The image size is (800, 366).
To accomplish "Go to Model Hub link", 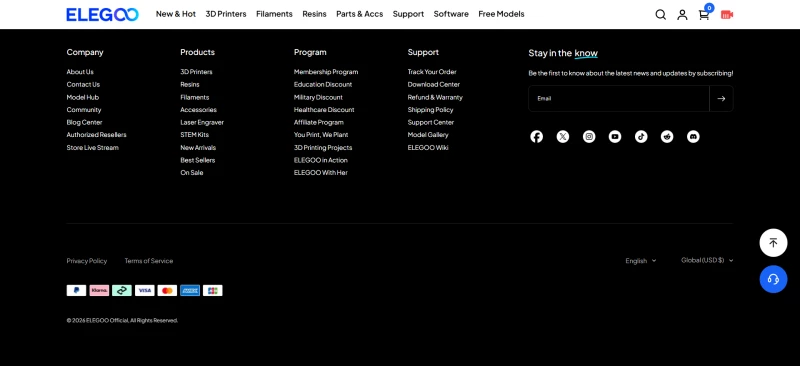I will coord(83,97).
